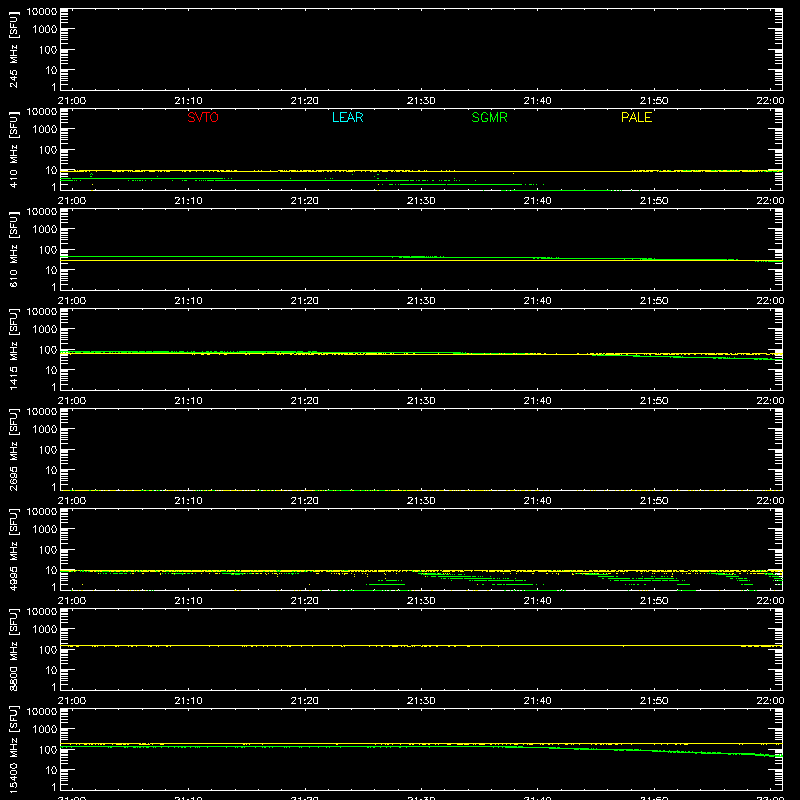This screenshot has width=800, height=800.
Task: Click the 22:00 label under the 8800 MHz panel
Action: (770, 701)
